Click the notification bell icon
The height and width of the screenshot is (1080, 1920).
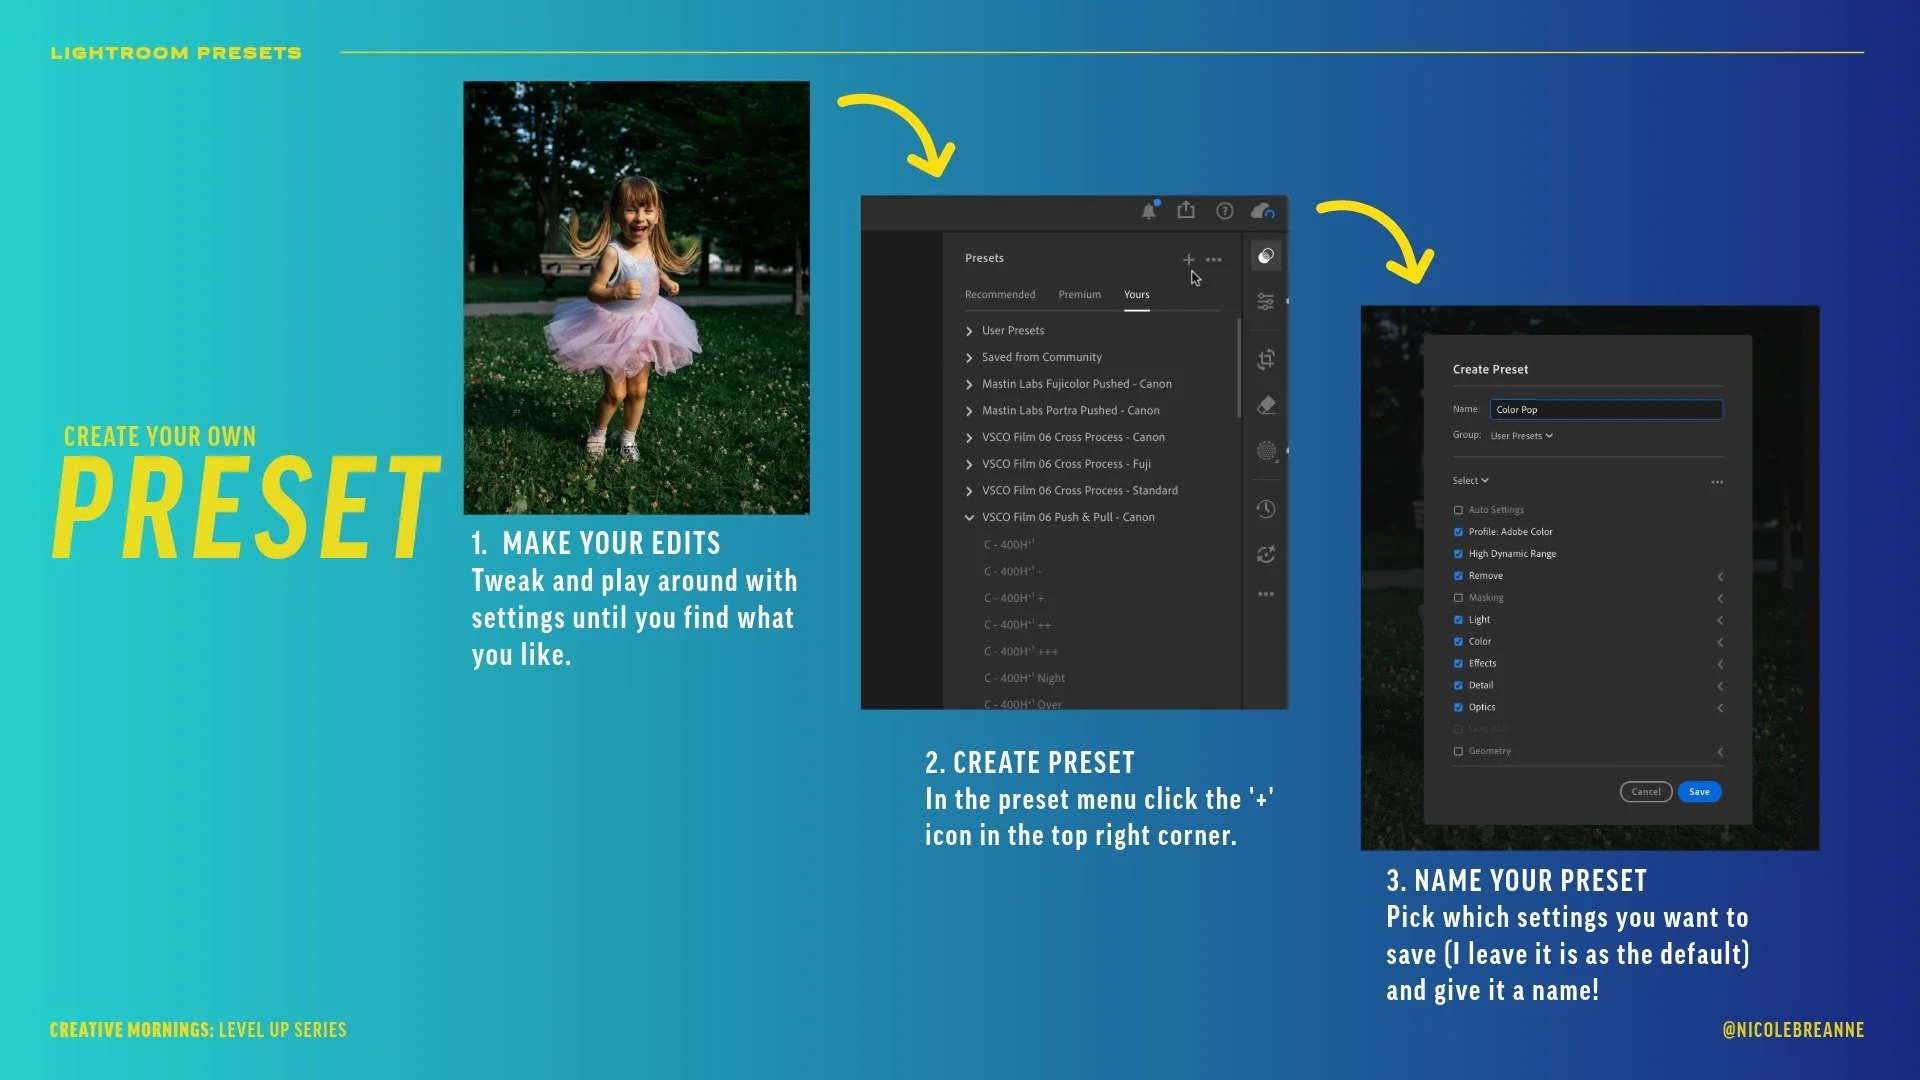pyautogui.click(x=1149, y=211)
